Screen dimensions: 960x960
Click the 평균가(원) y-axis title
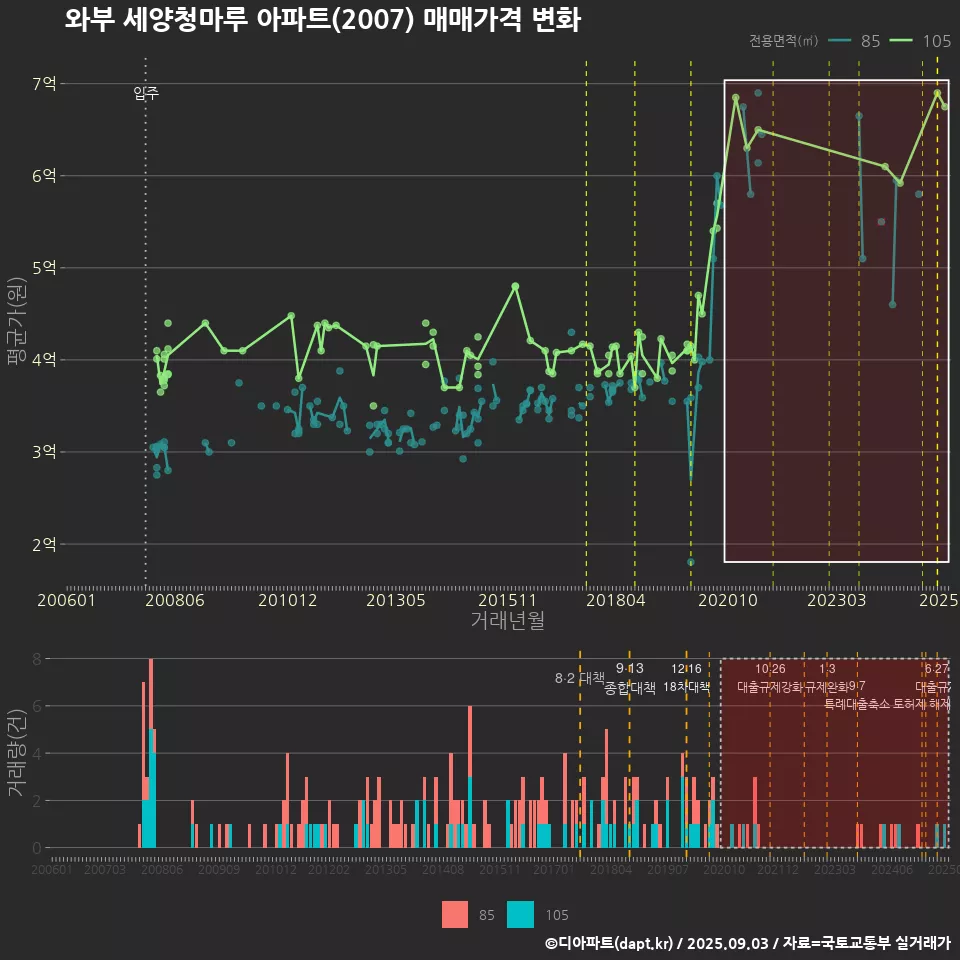[16, 320]
